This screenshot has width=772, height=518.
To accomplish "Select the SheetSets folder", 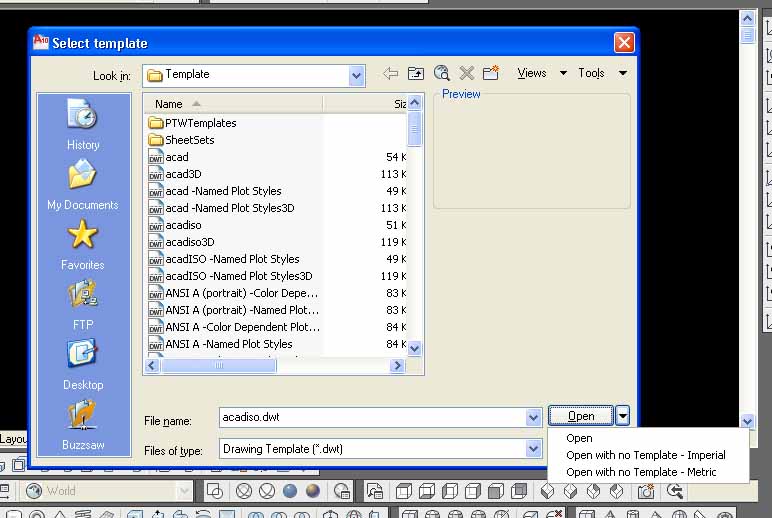I will (x=182, y=140).
